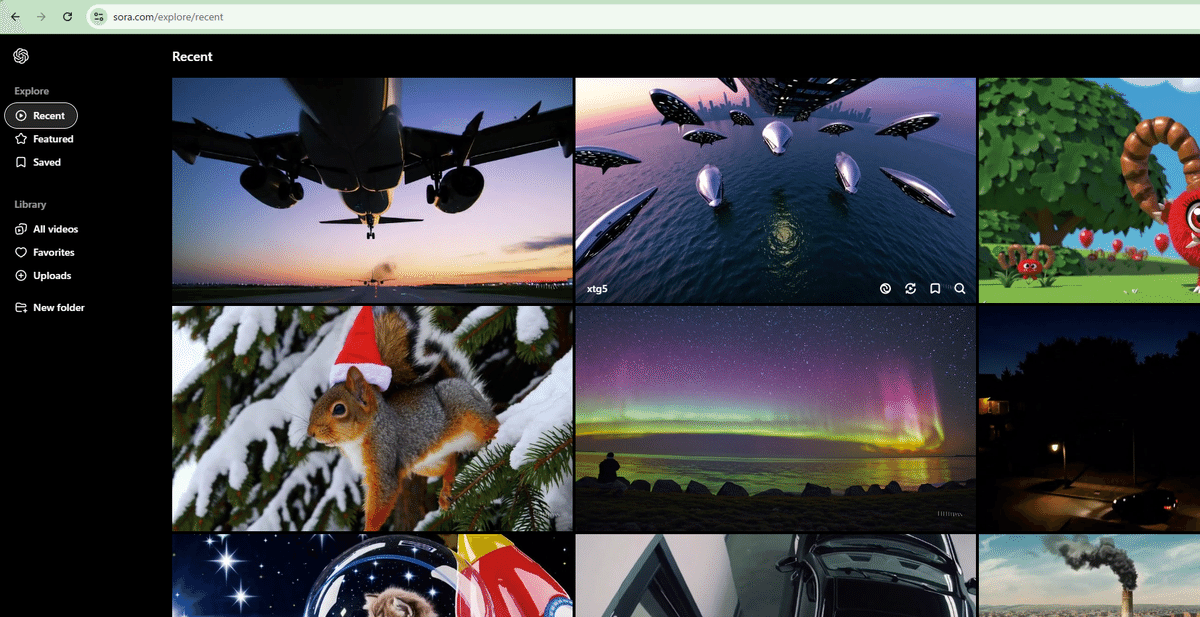Click the Recent play-circle icon

[21, 116]
